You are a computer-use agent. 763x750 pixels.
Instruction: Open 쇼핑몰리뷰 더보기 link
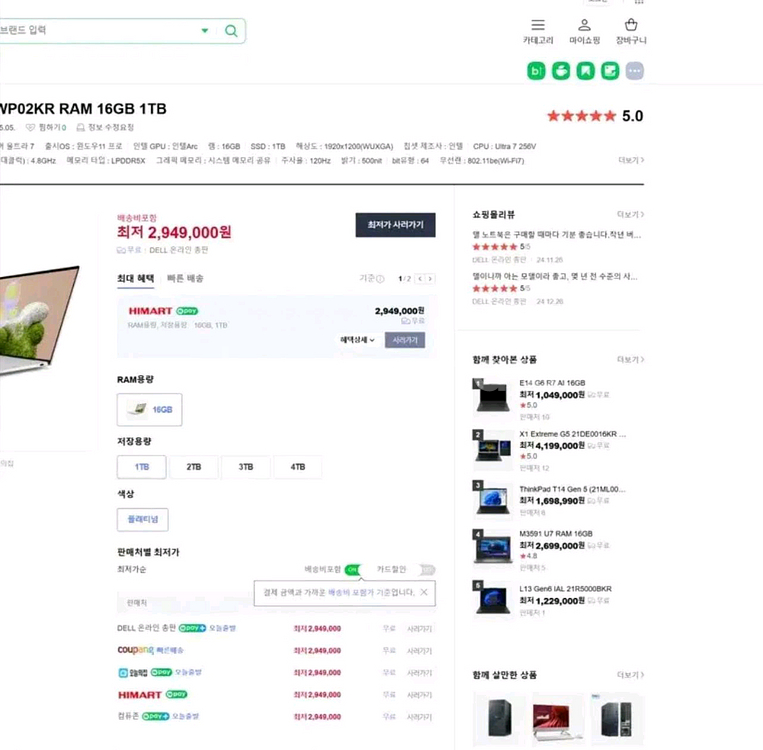point(630,215)
